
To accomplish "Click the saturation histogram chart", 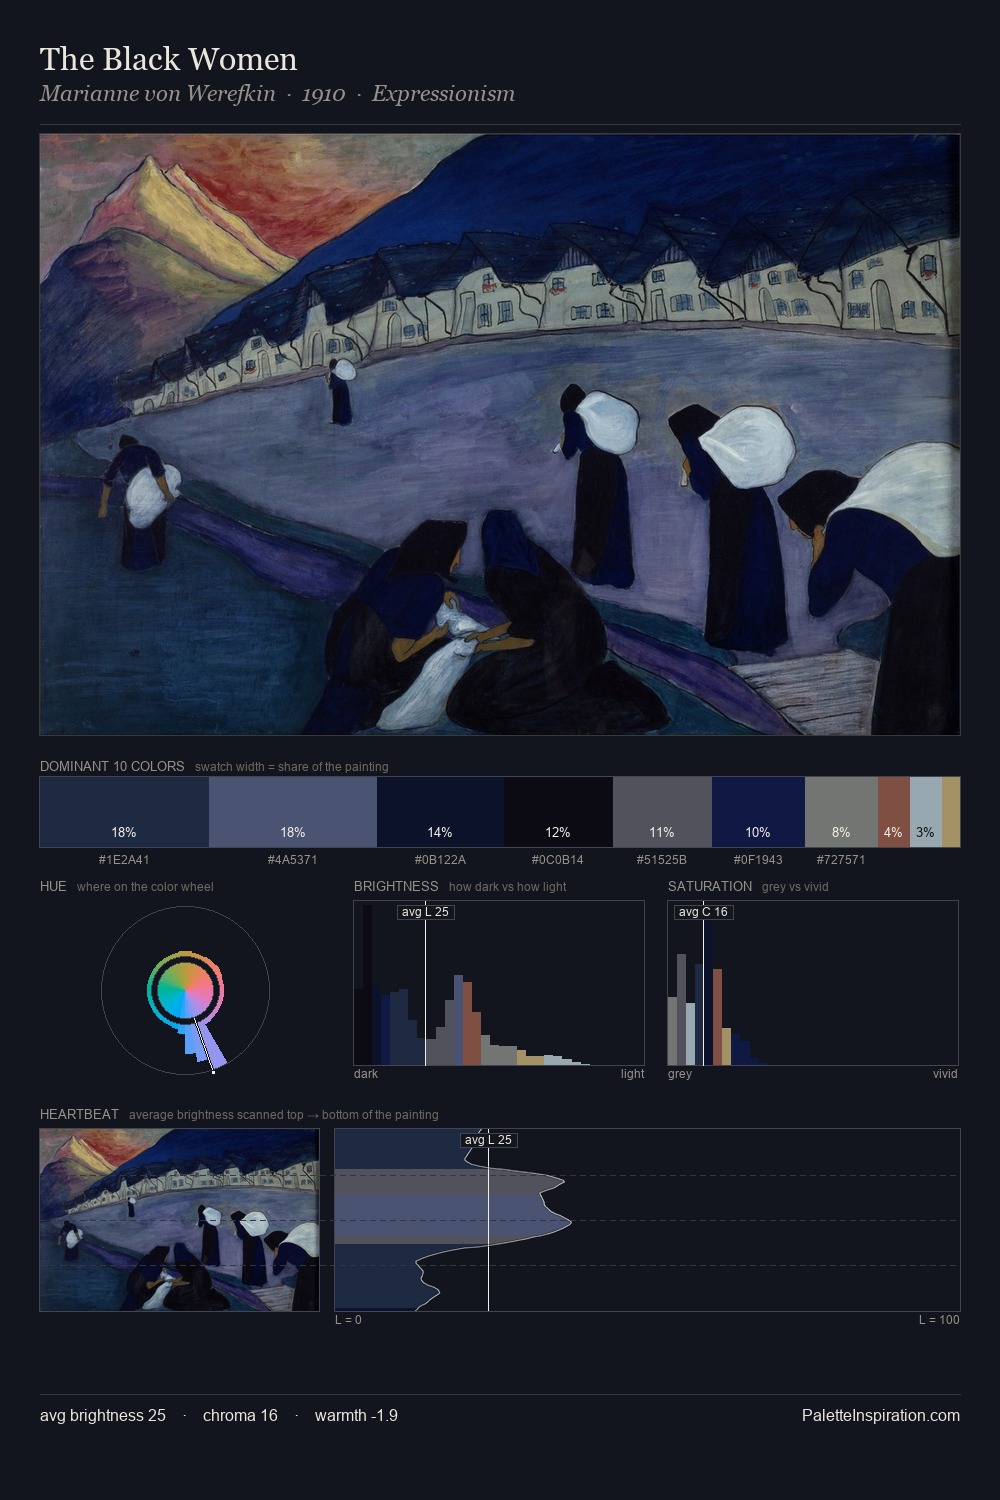I will [x=813, y=983].
